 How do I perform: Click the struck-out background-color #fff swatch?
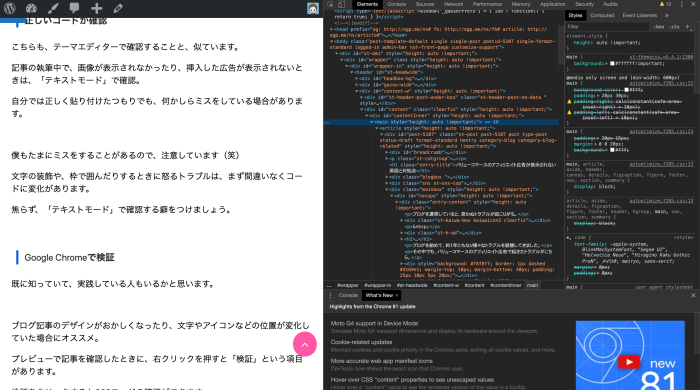tap(626, 90)
